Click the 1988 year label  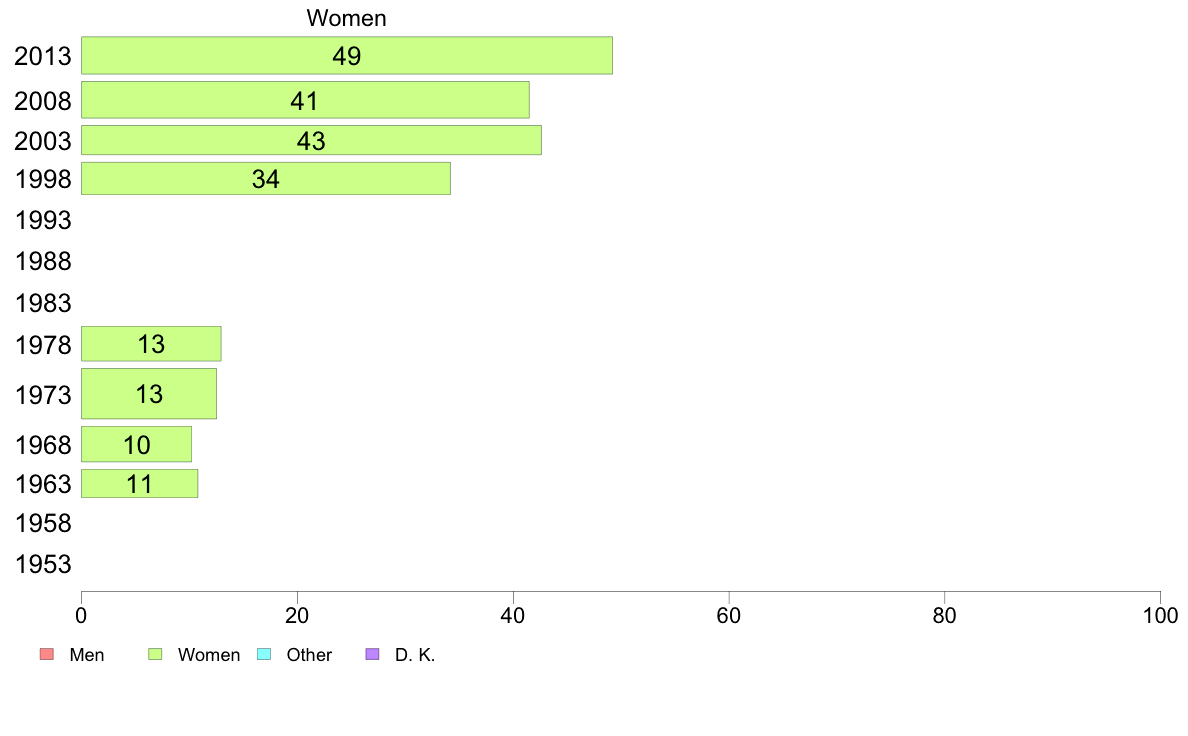43,262
